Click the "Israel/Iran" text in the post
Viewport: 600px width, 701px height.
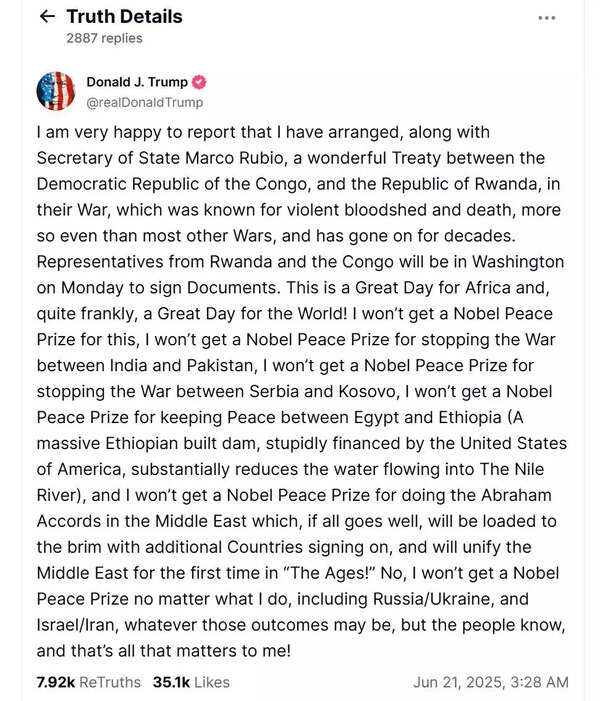[79, 626]
